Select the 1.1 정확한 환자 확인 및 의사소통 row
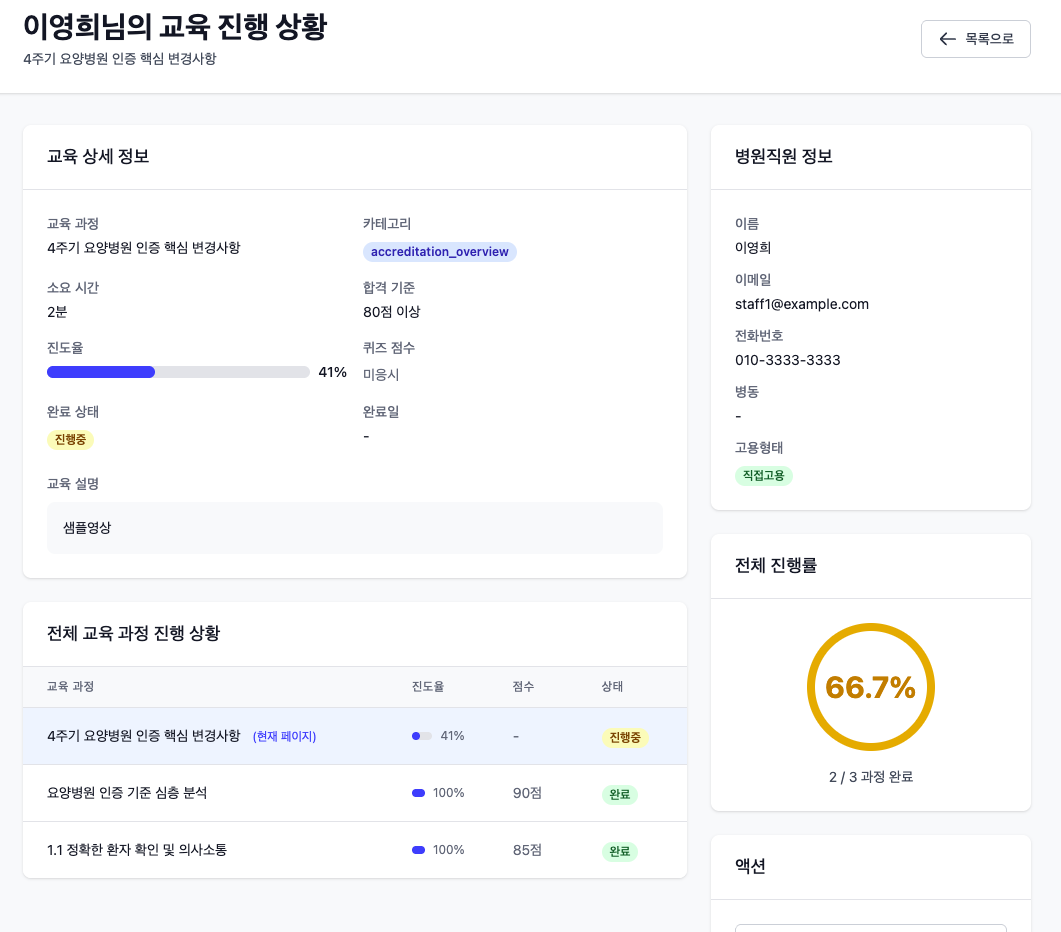This screenshot has width=1061, height=932. click(300, 850)
